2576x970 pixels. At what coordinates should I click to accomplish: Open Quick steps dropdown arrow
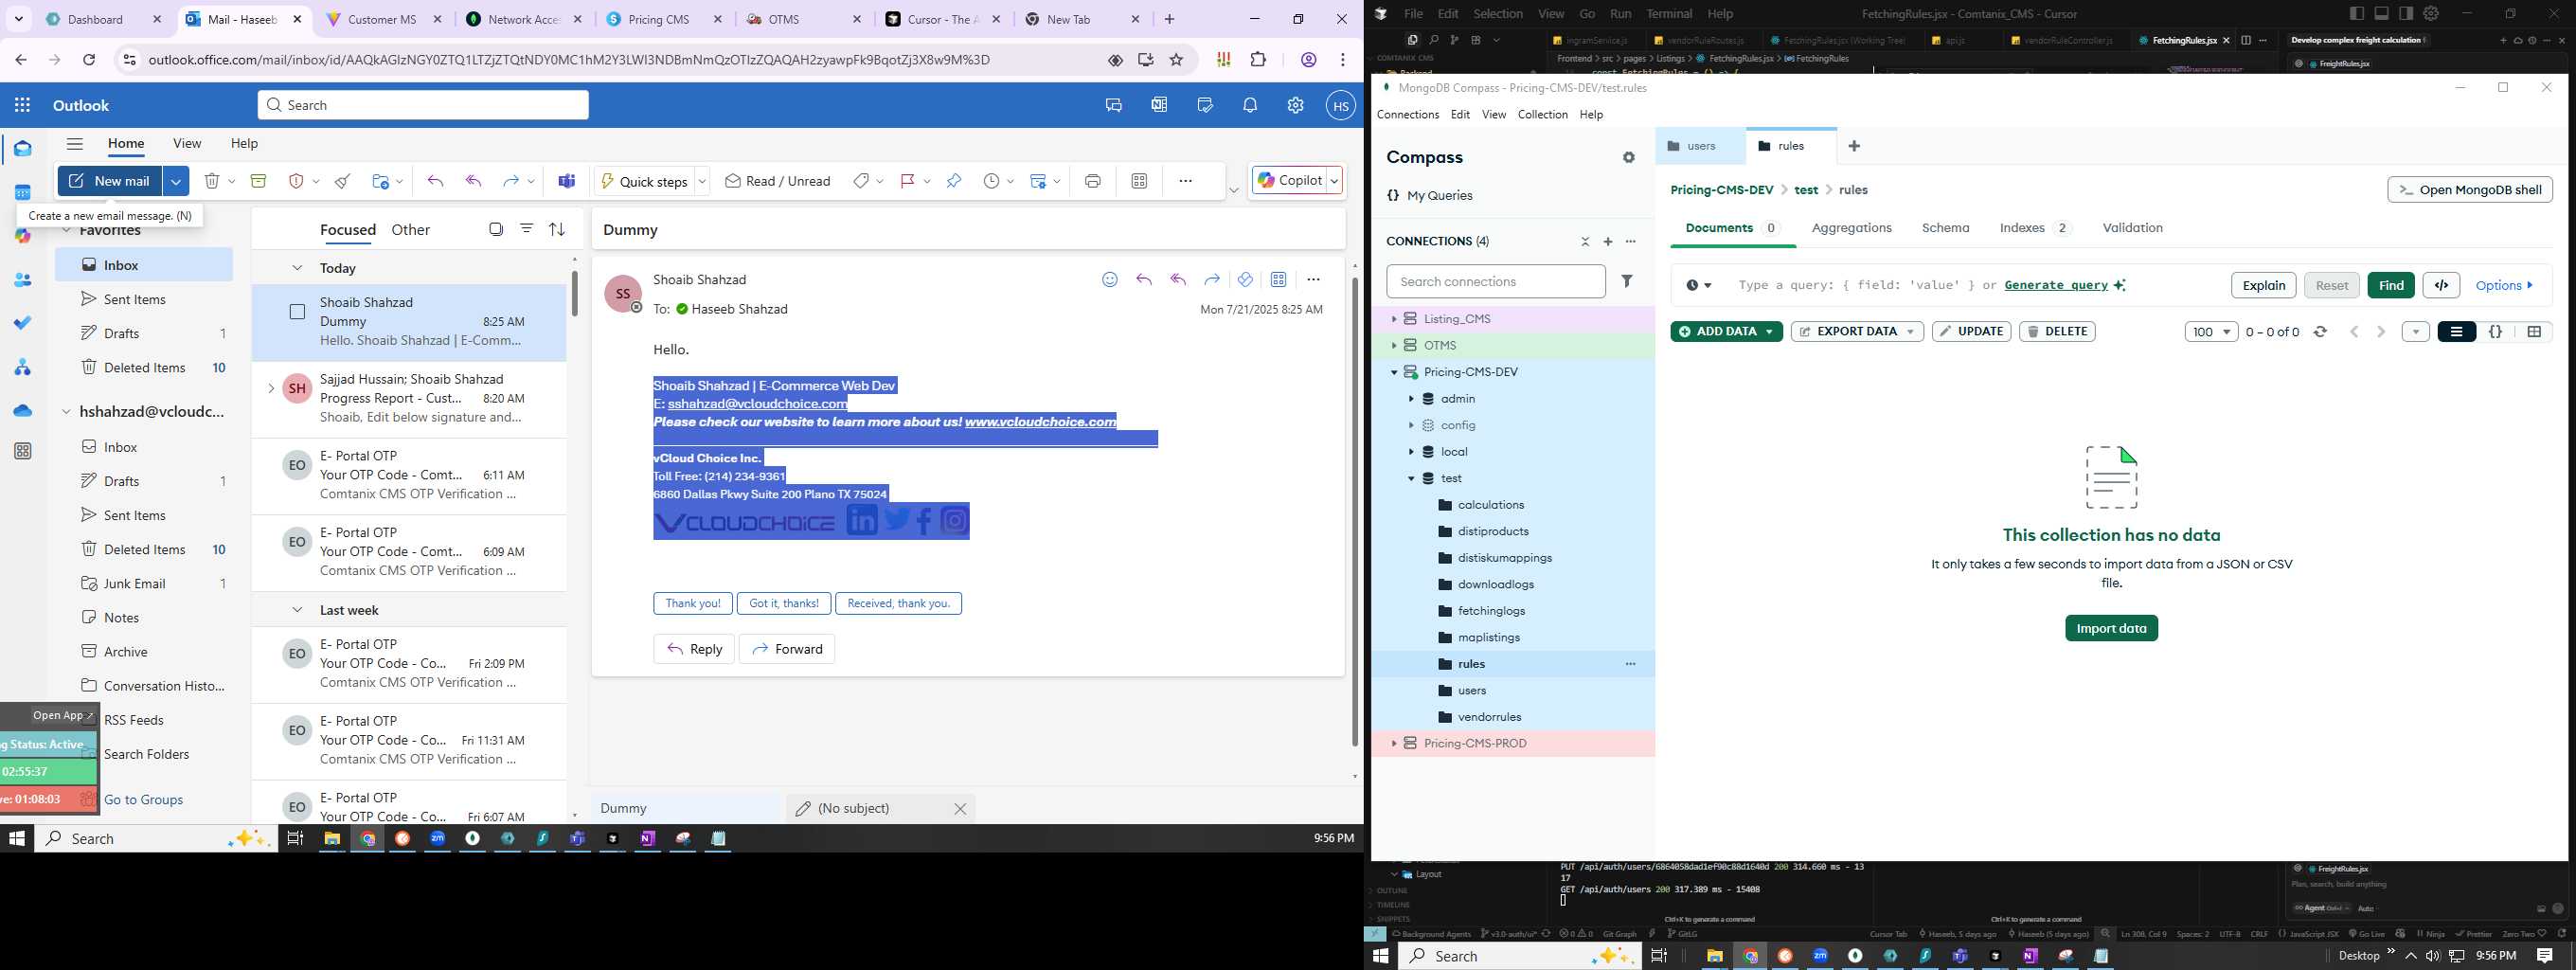(702, 181)
